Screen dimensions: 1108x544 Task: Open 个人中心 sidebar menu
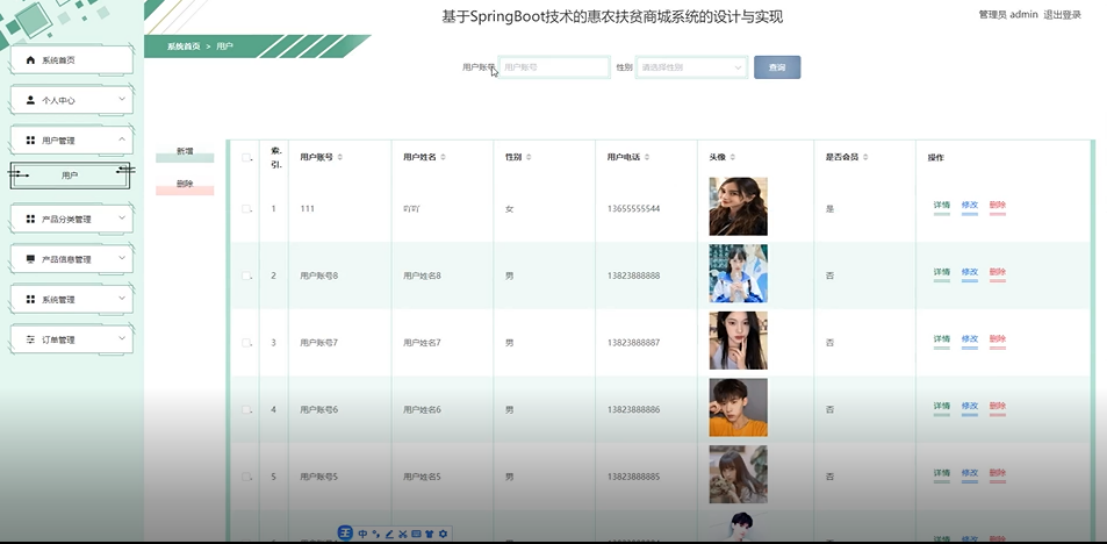click(x=71, y=100)
